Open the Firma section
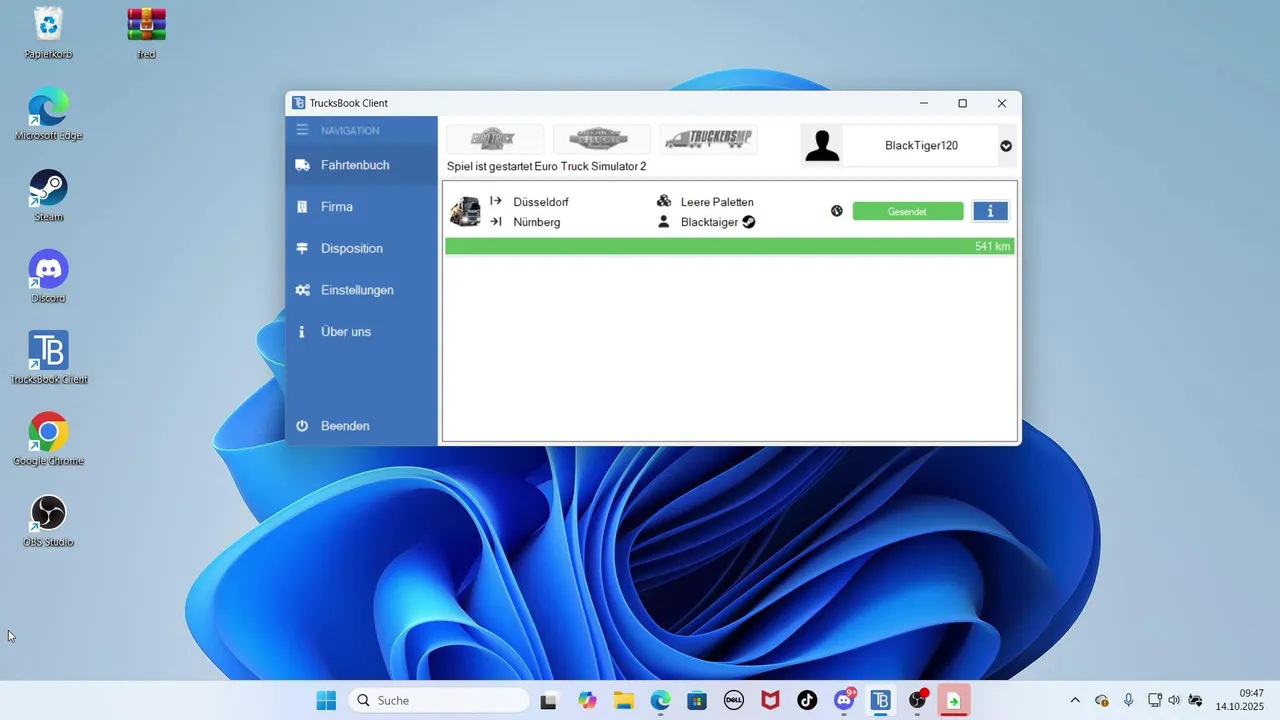Viewport: 1280px width, 720px height. 361,207
